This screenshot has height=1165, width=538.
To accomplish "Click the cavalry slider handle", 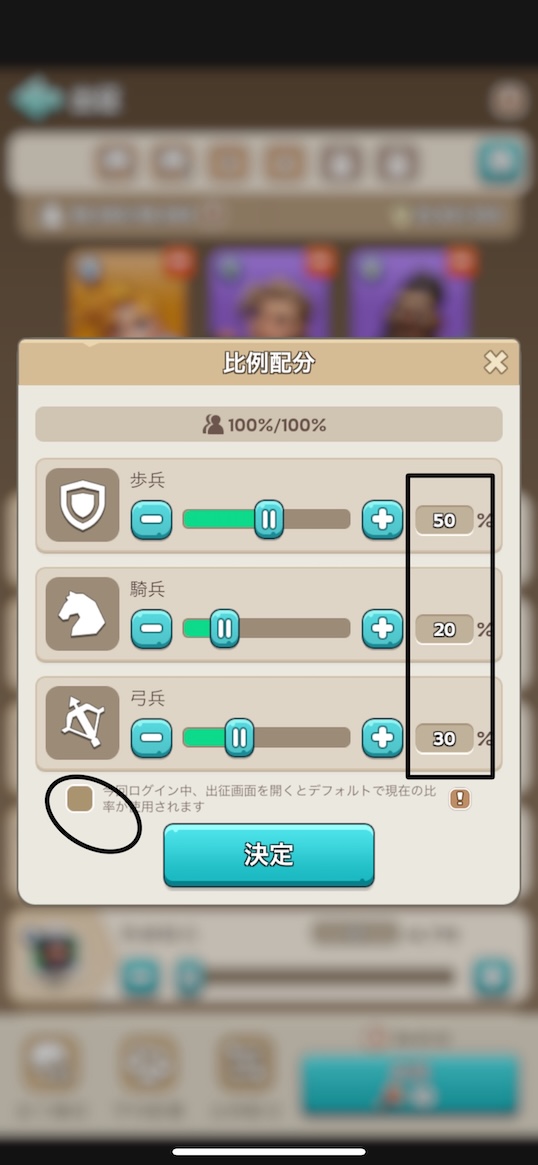I will tap(224, 629).
